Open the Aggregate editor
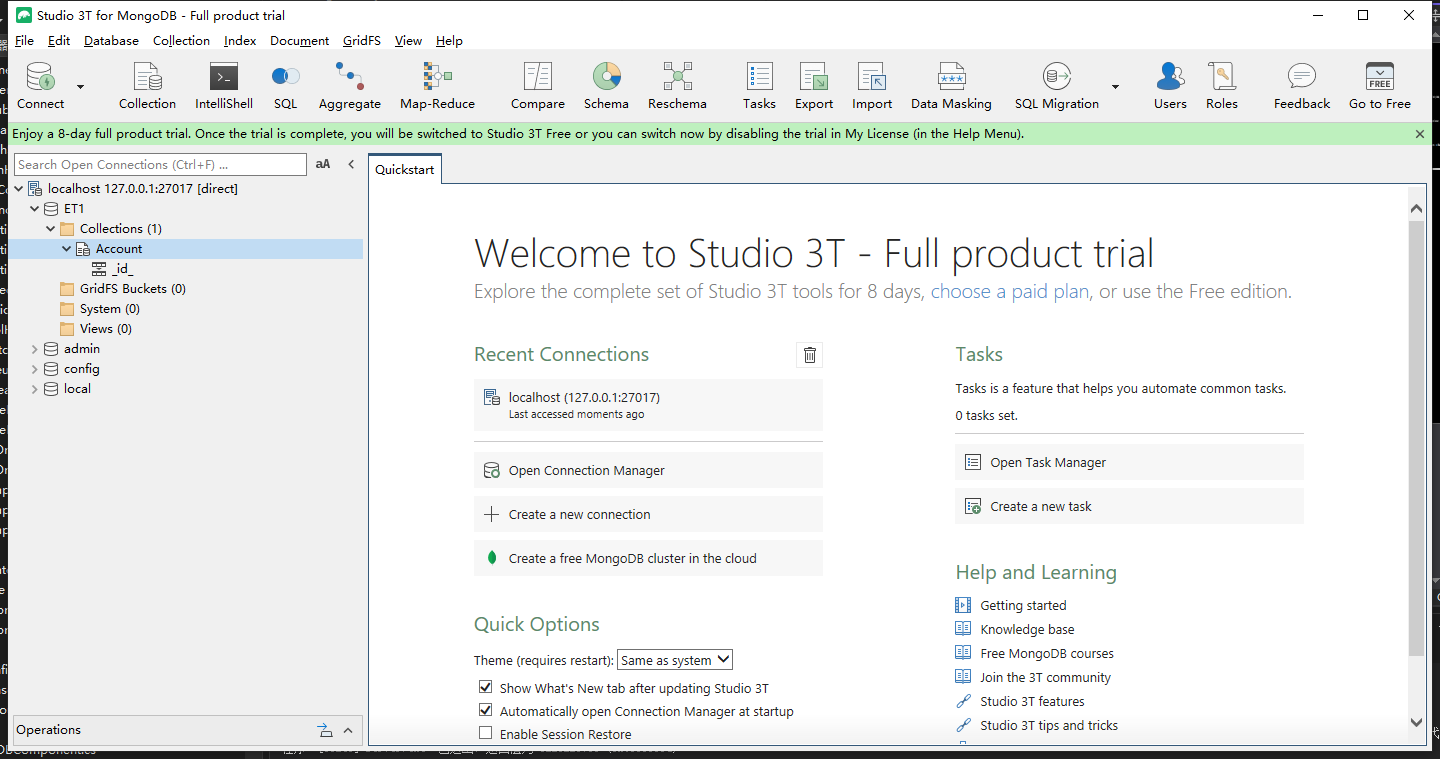The height and width of the screenshot is (759, 1440). pyautogui.click(x=349, y=86)
